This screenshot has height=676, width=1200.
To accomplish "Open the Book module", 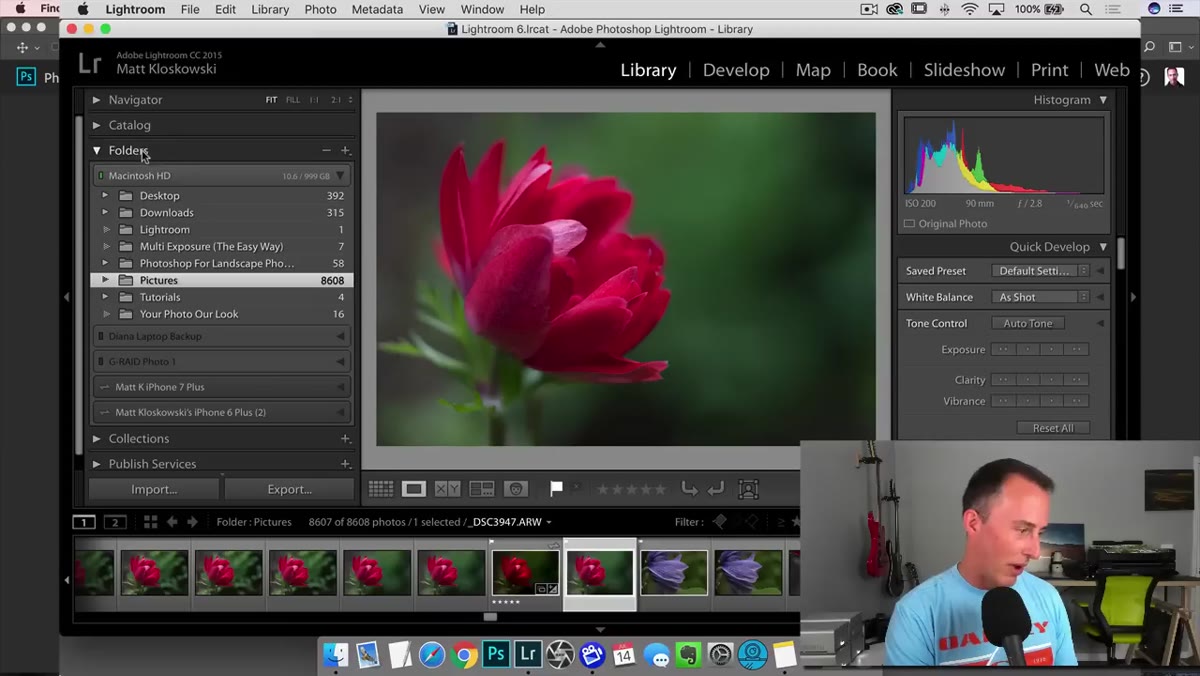I will click(x=877, y=70).
